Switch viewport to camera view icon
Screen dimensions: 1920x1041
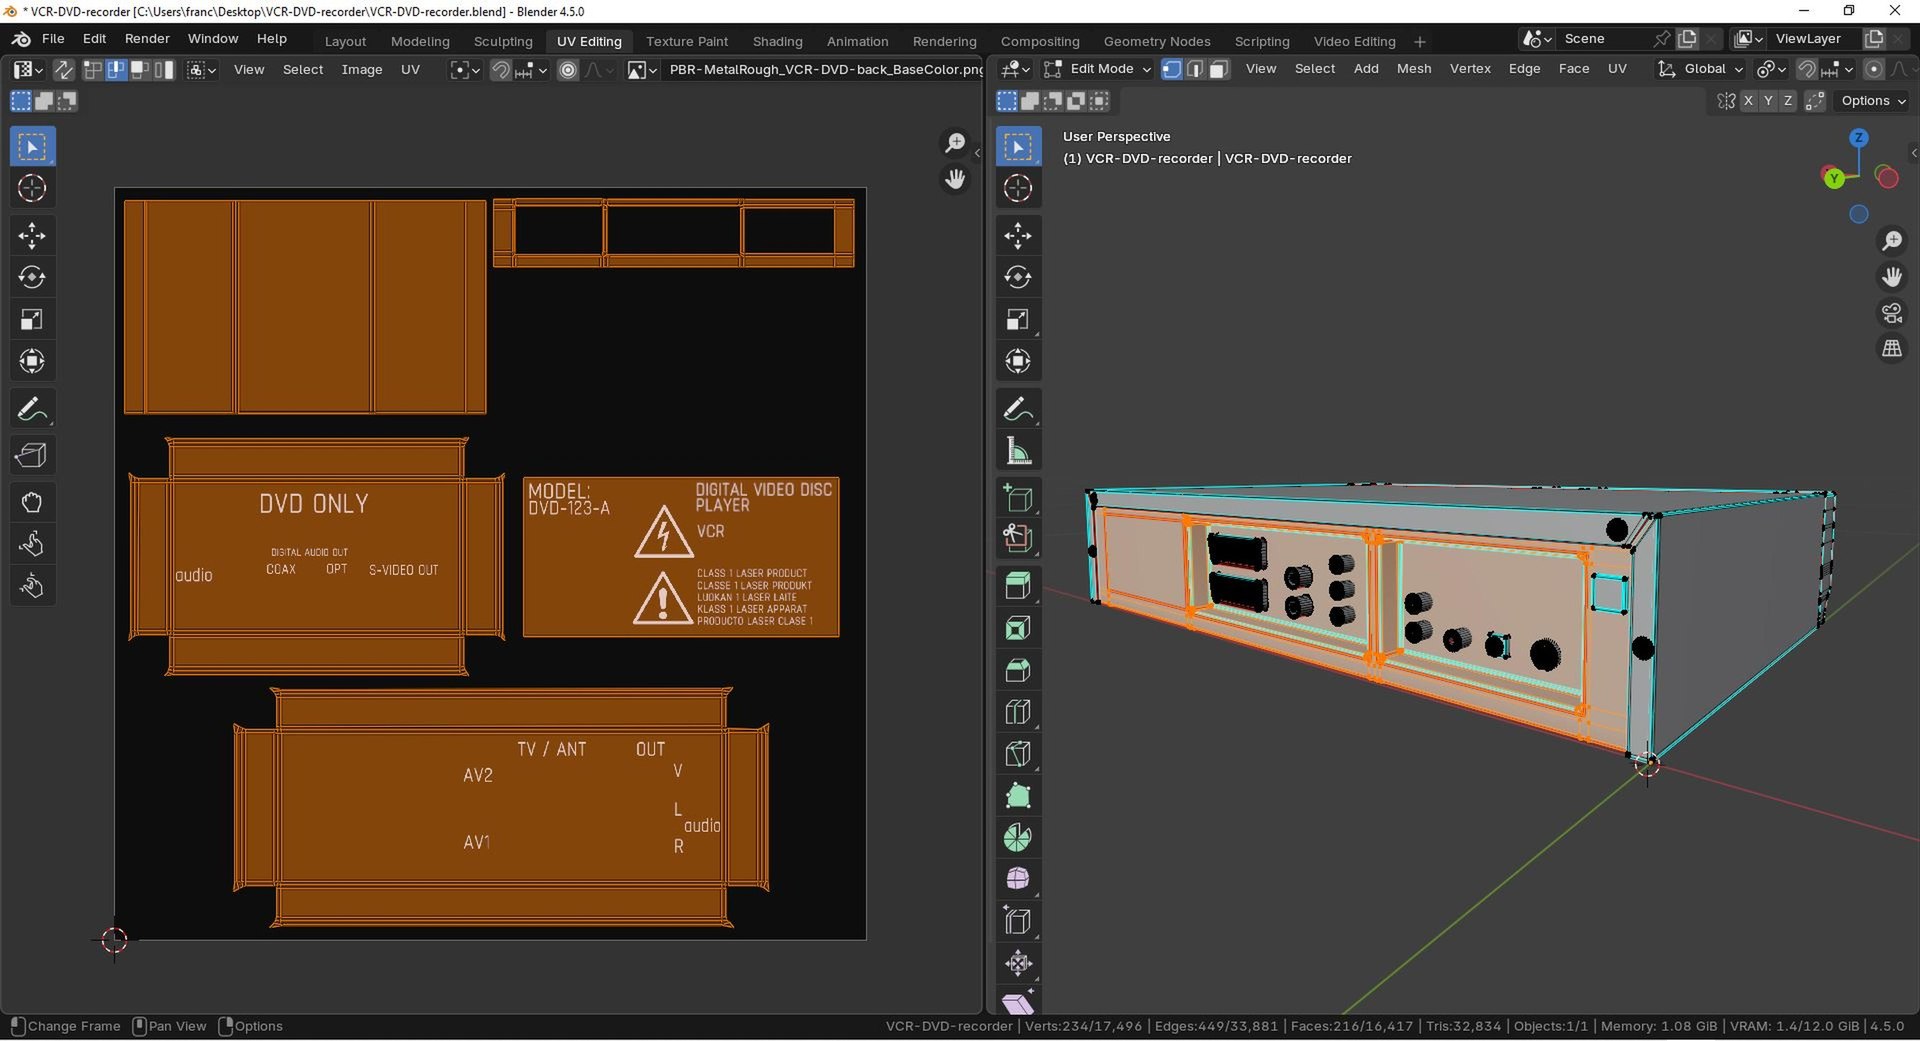click(1892, 313)
